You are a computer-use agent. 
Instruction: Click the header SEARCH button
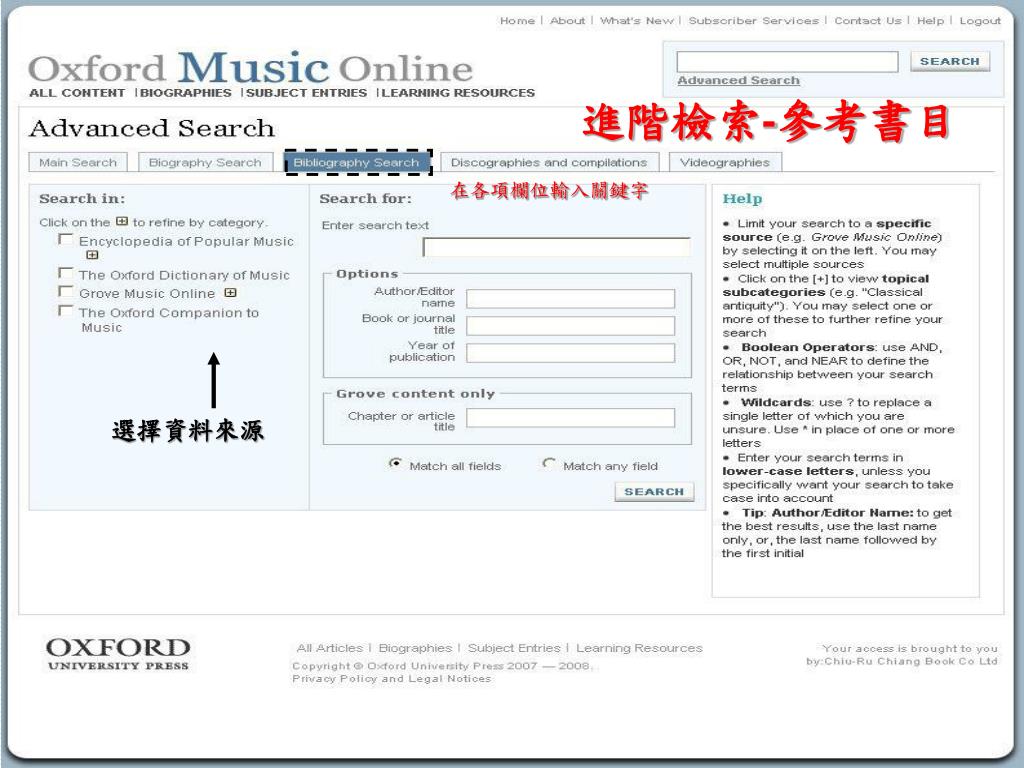[x=950, y=61]
